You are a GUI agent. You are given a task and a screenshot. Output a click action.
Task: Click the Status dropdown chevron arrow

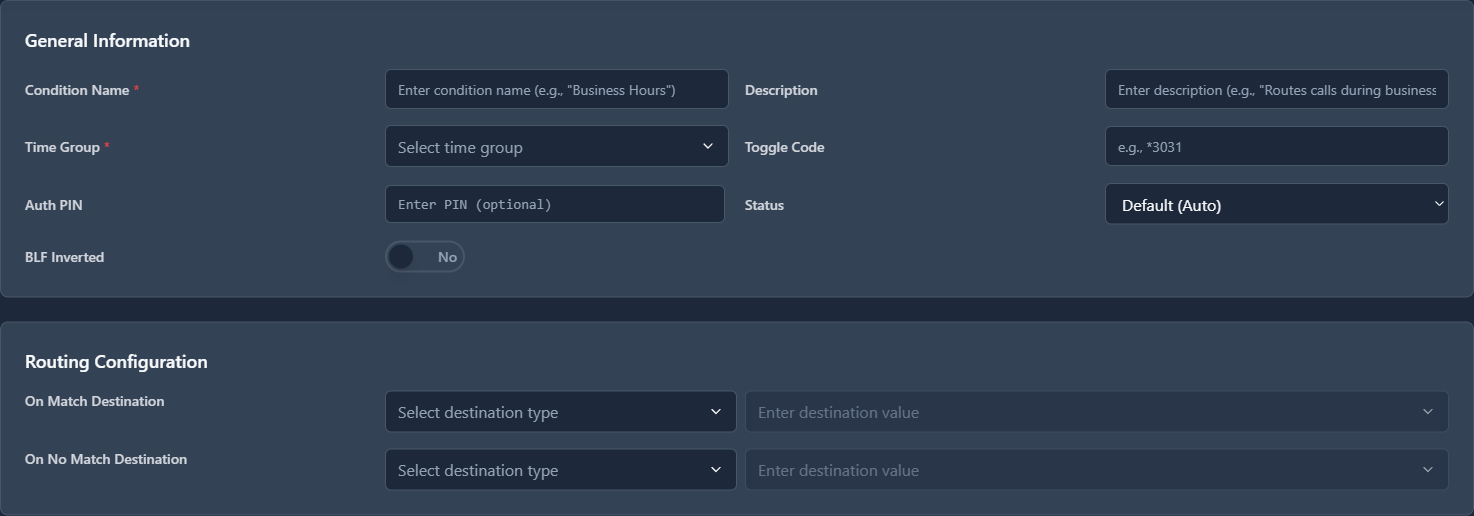pyautogui.click(x=1438, y=204)
